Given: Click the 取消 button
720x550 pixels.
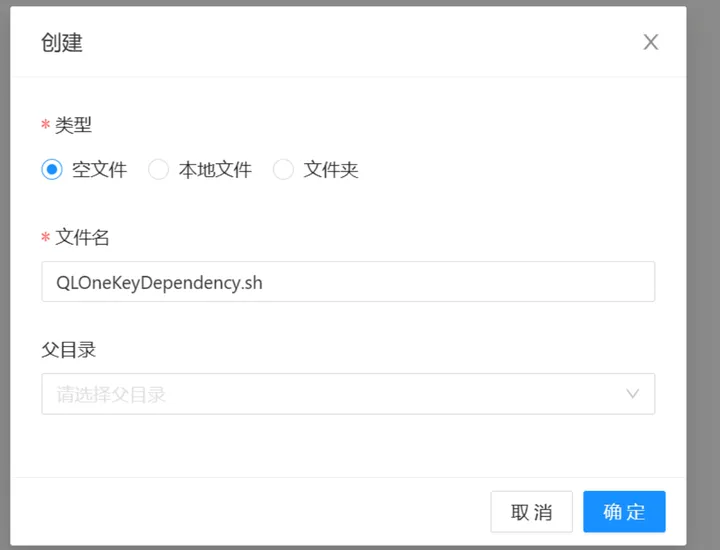Looking at the screenshot, I should pos(531,512).
